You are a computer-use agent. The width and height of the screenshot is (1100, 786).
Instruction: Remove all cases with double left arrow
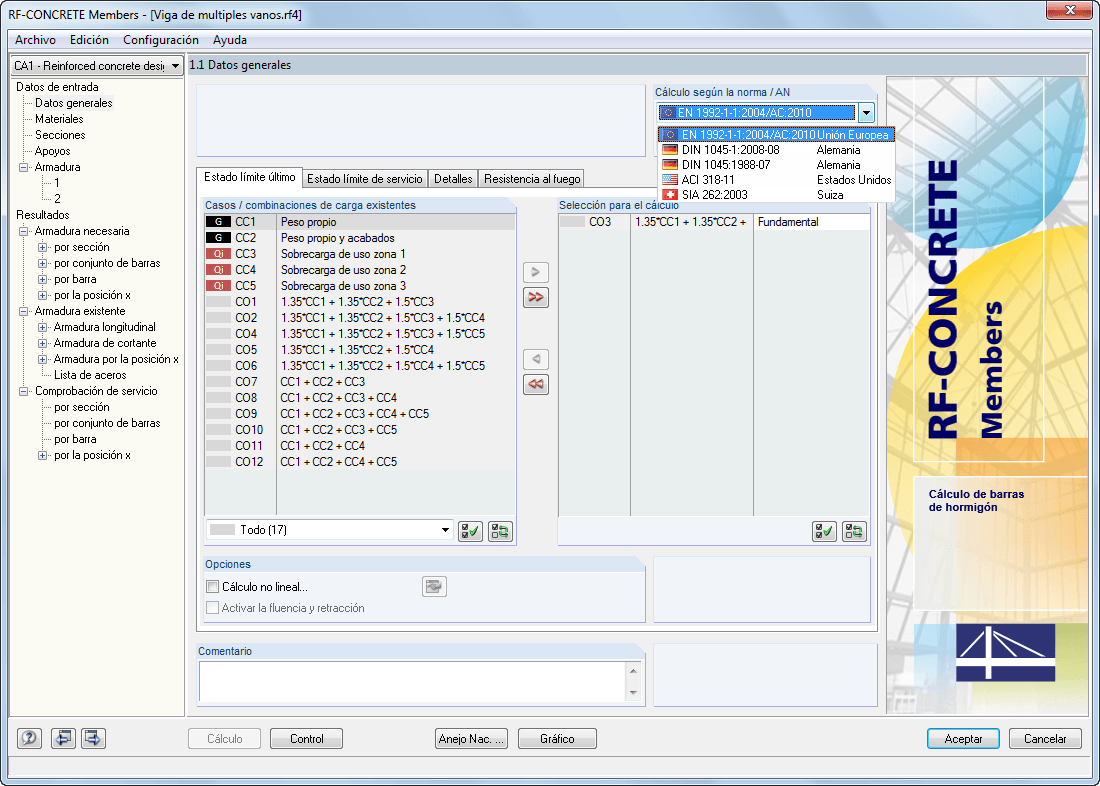[x=536, y=384]
